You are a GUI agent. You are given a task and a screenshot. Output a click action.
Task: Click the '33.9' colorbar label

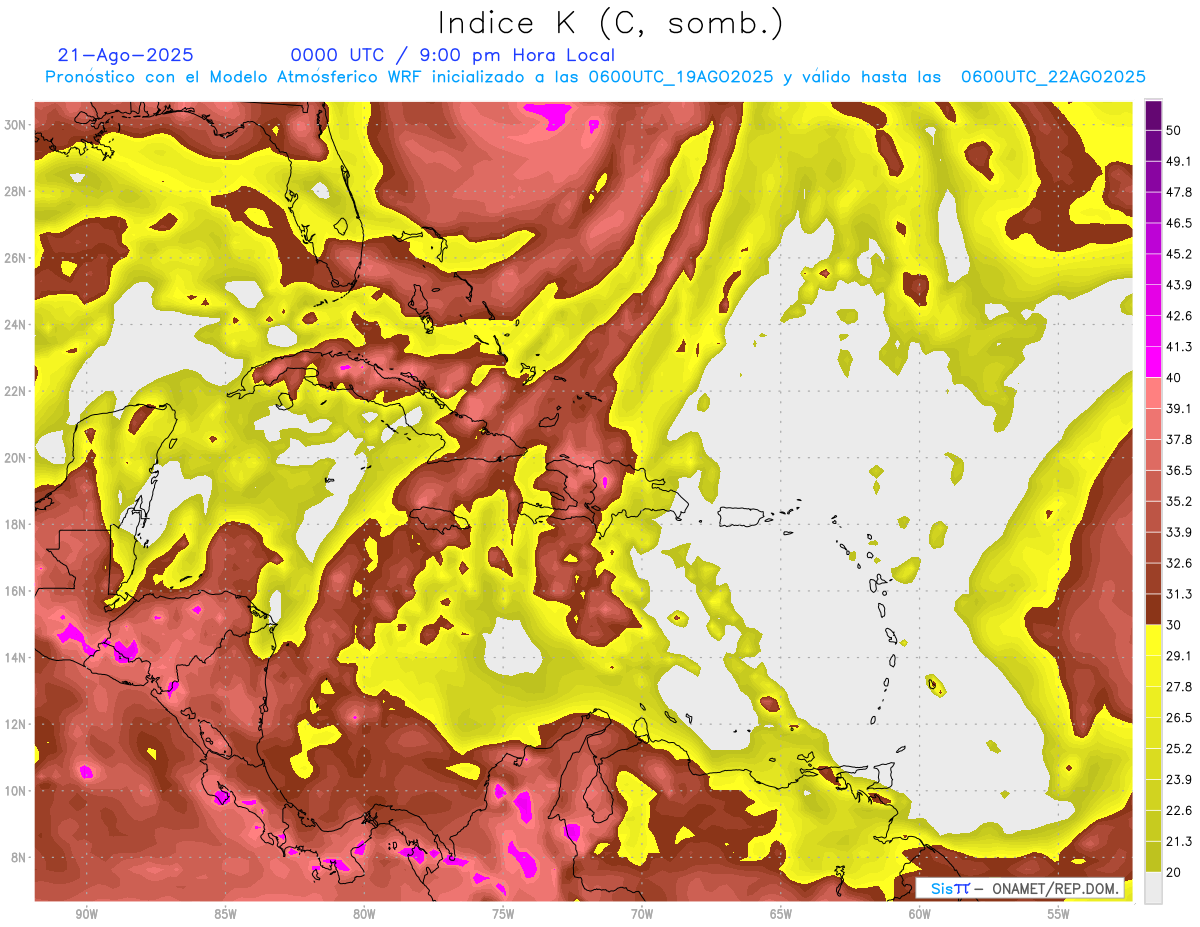click(x=1180, y=532)
